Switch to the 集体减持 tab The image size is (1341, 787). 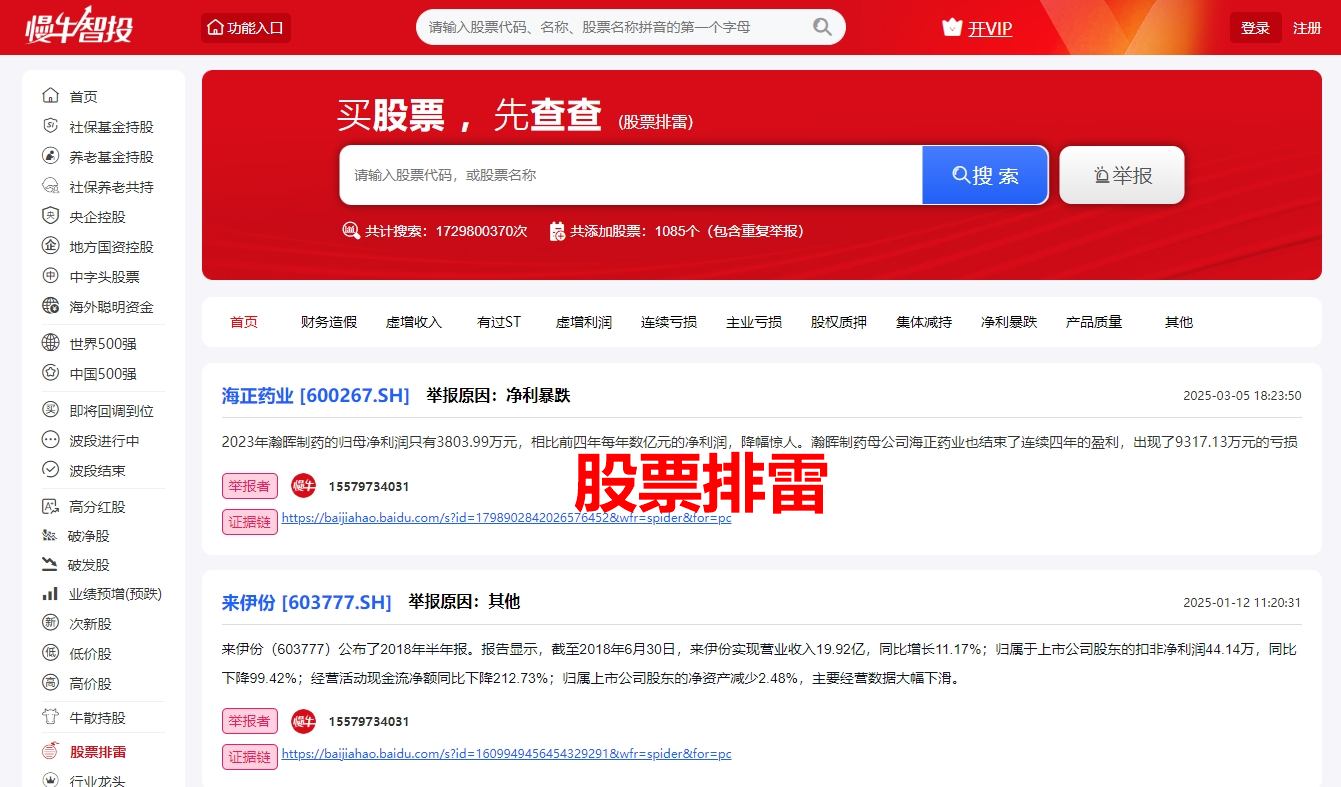coord(924,322)
